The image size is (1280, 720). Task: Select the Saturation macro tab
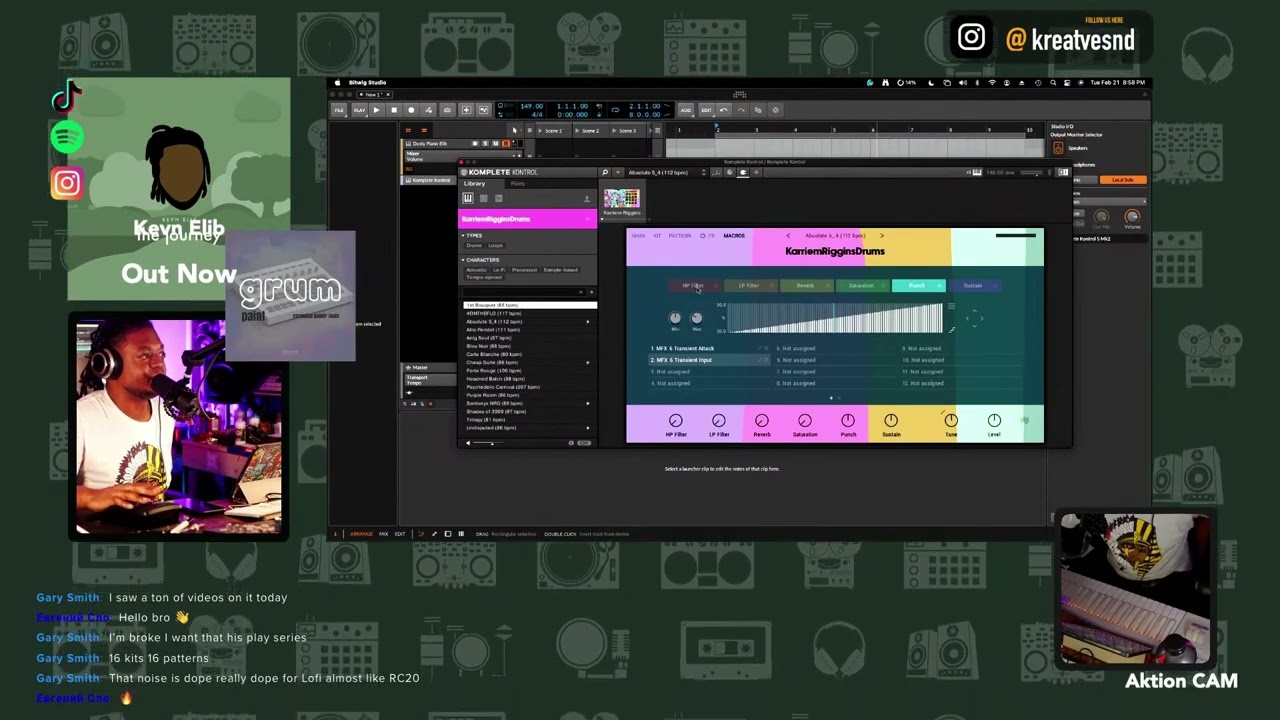[x=863, y=286]
